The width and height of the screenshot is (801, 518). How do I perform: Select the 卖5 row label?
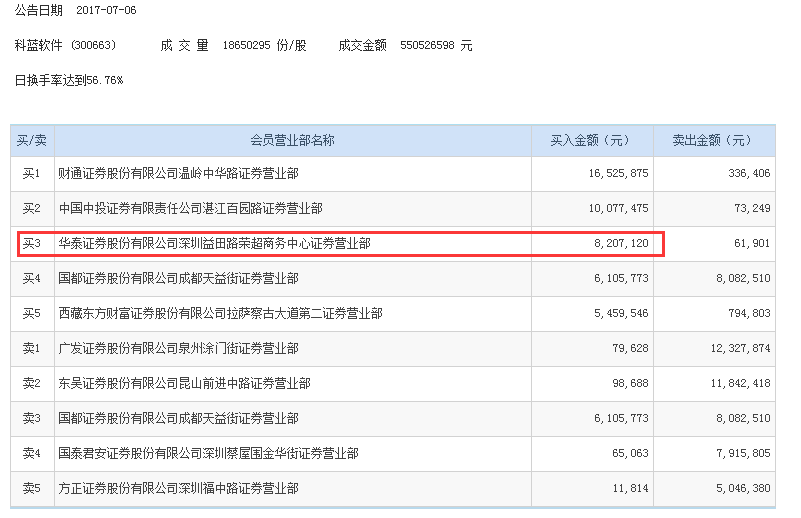pos(32,488)
